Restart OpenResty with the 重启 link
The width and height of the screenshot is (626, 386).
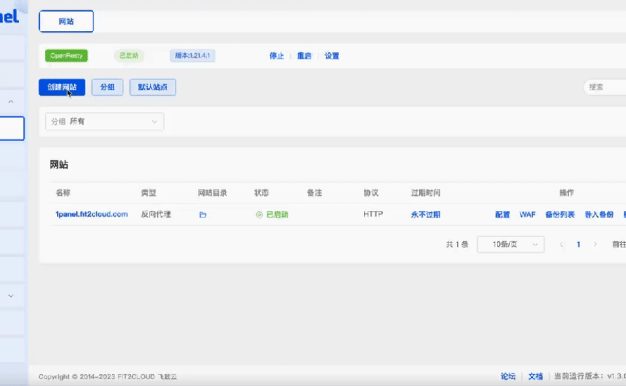tap(304, 56)
